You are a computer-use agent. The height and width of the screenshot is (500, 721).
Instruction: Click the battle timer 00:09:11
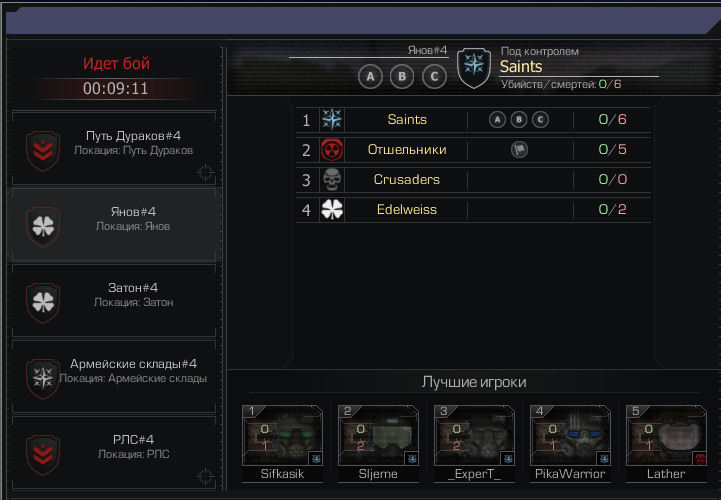coord(115,88)
